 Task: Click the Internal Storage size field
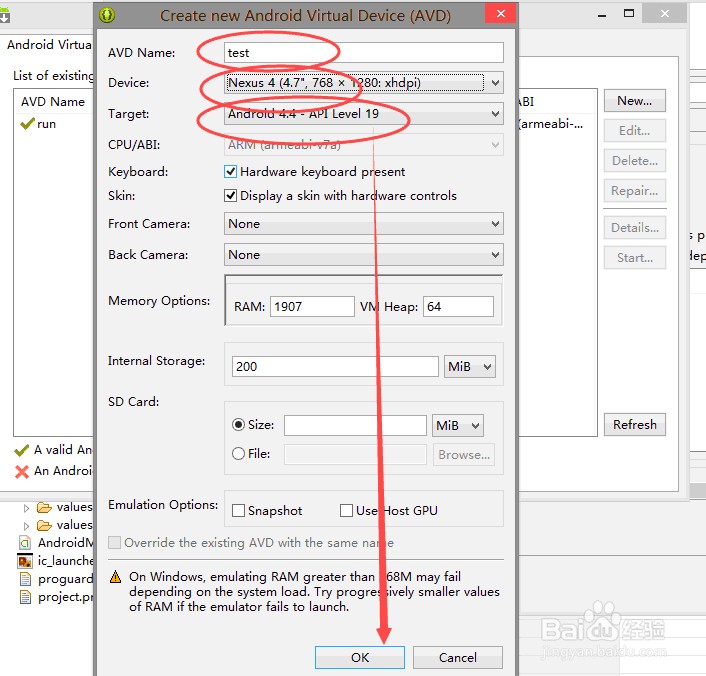coord(335,366)
